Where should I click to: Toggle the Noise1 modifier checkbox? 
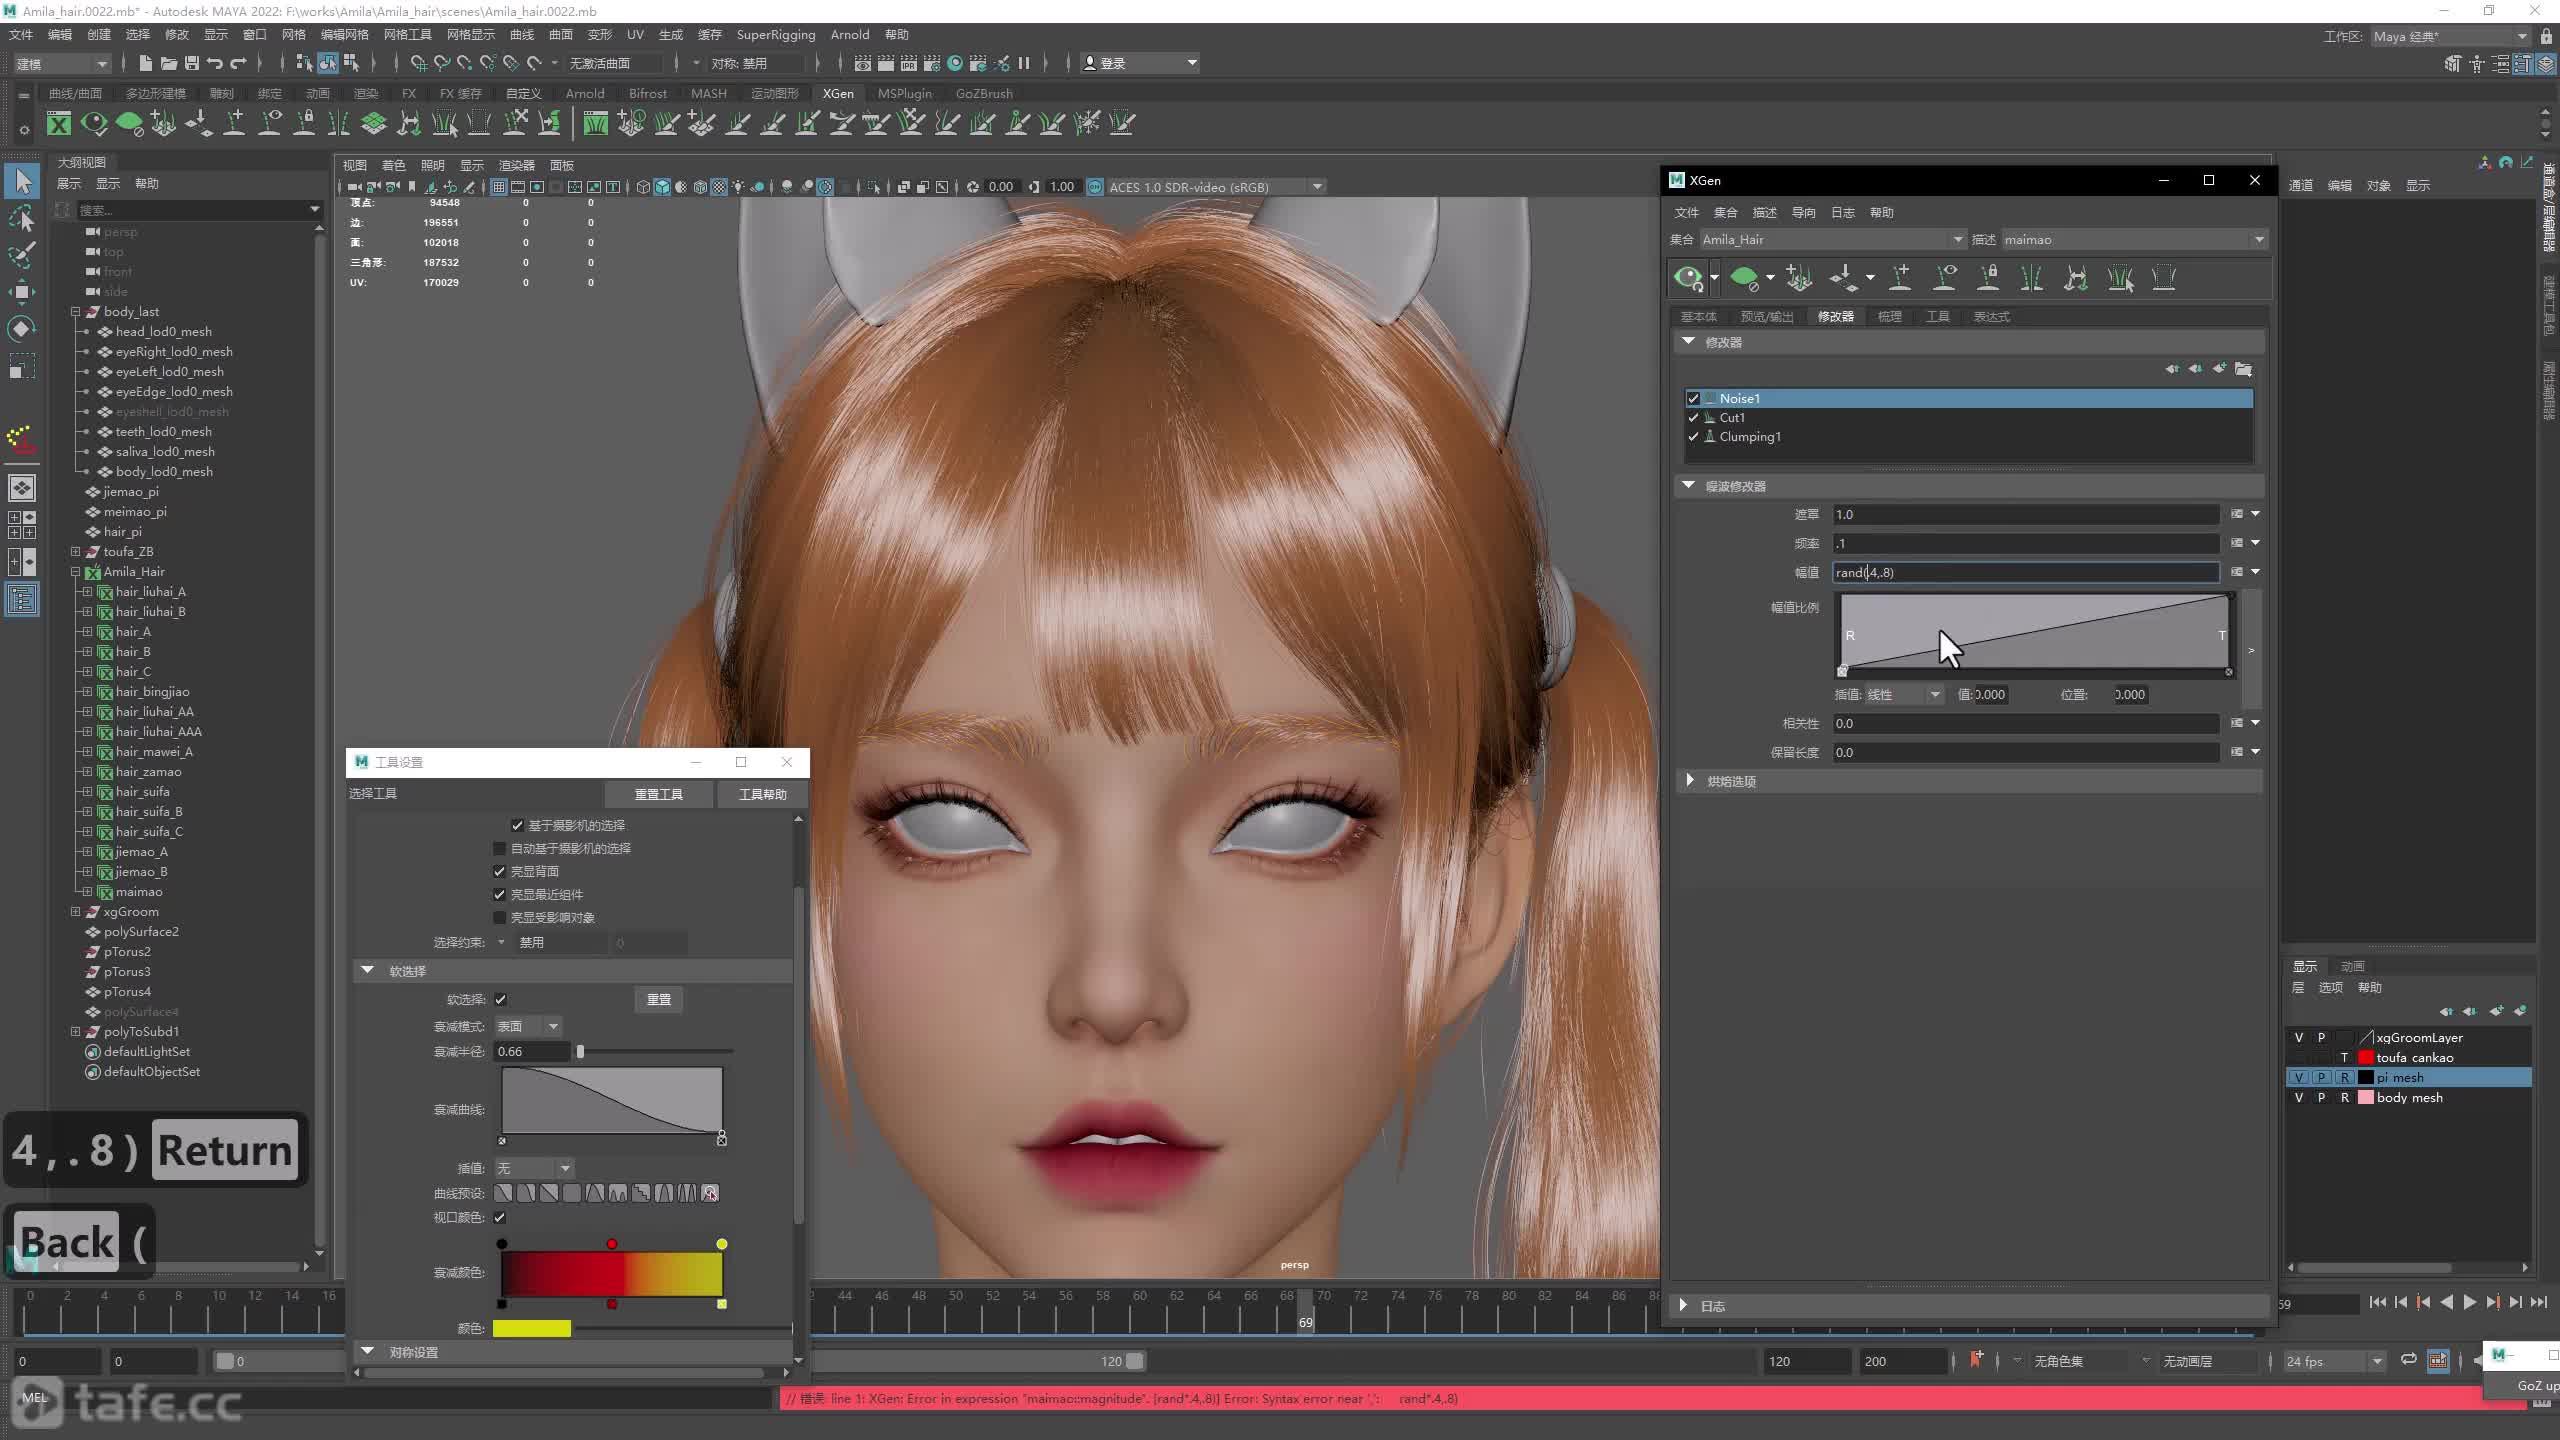point(1693,398)
